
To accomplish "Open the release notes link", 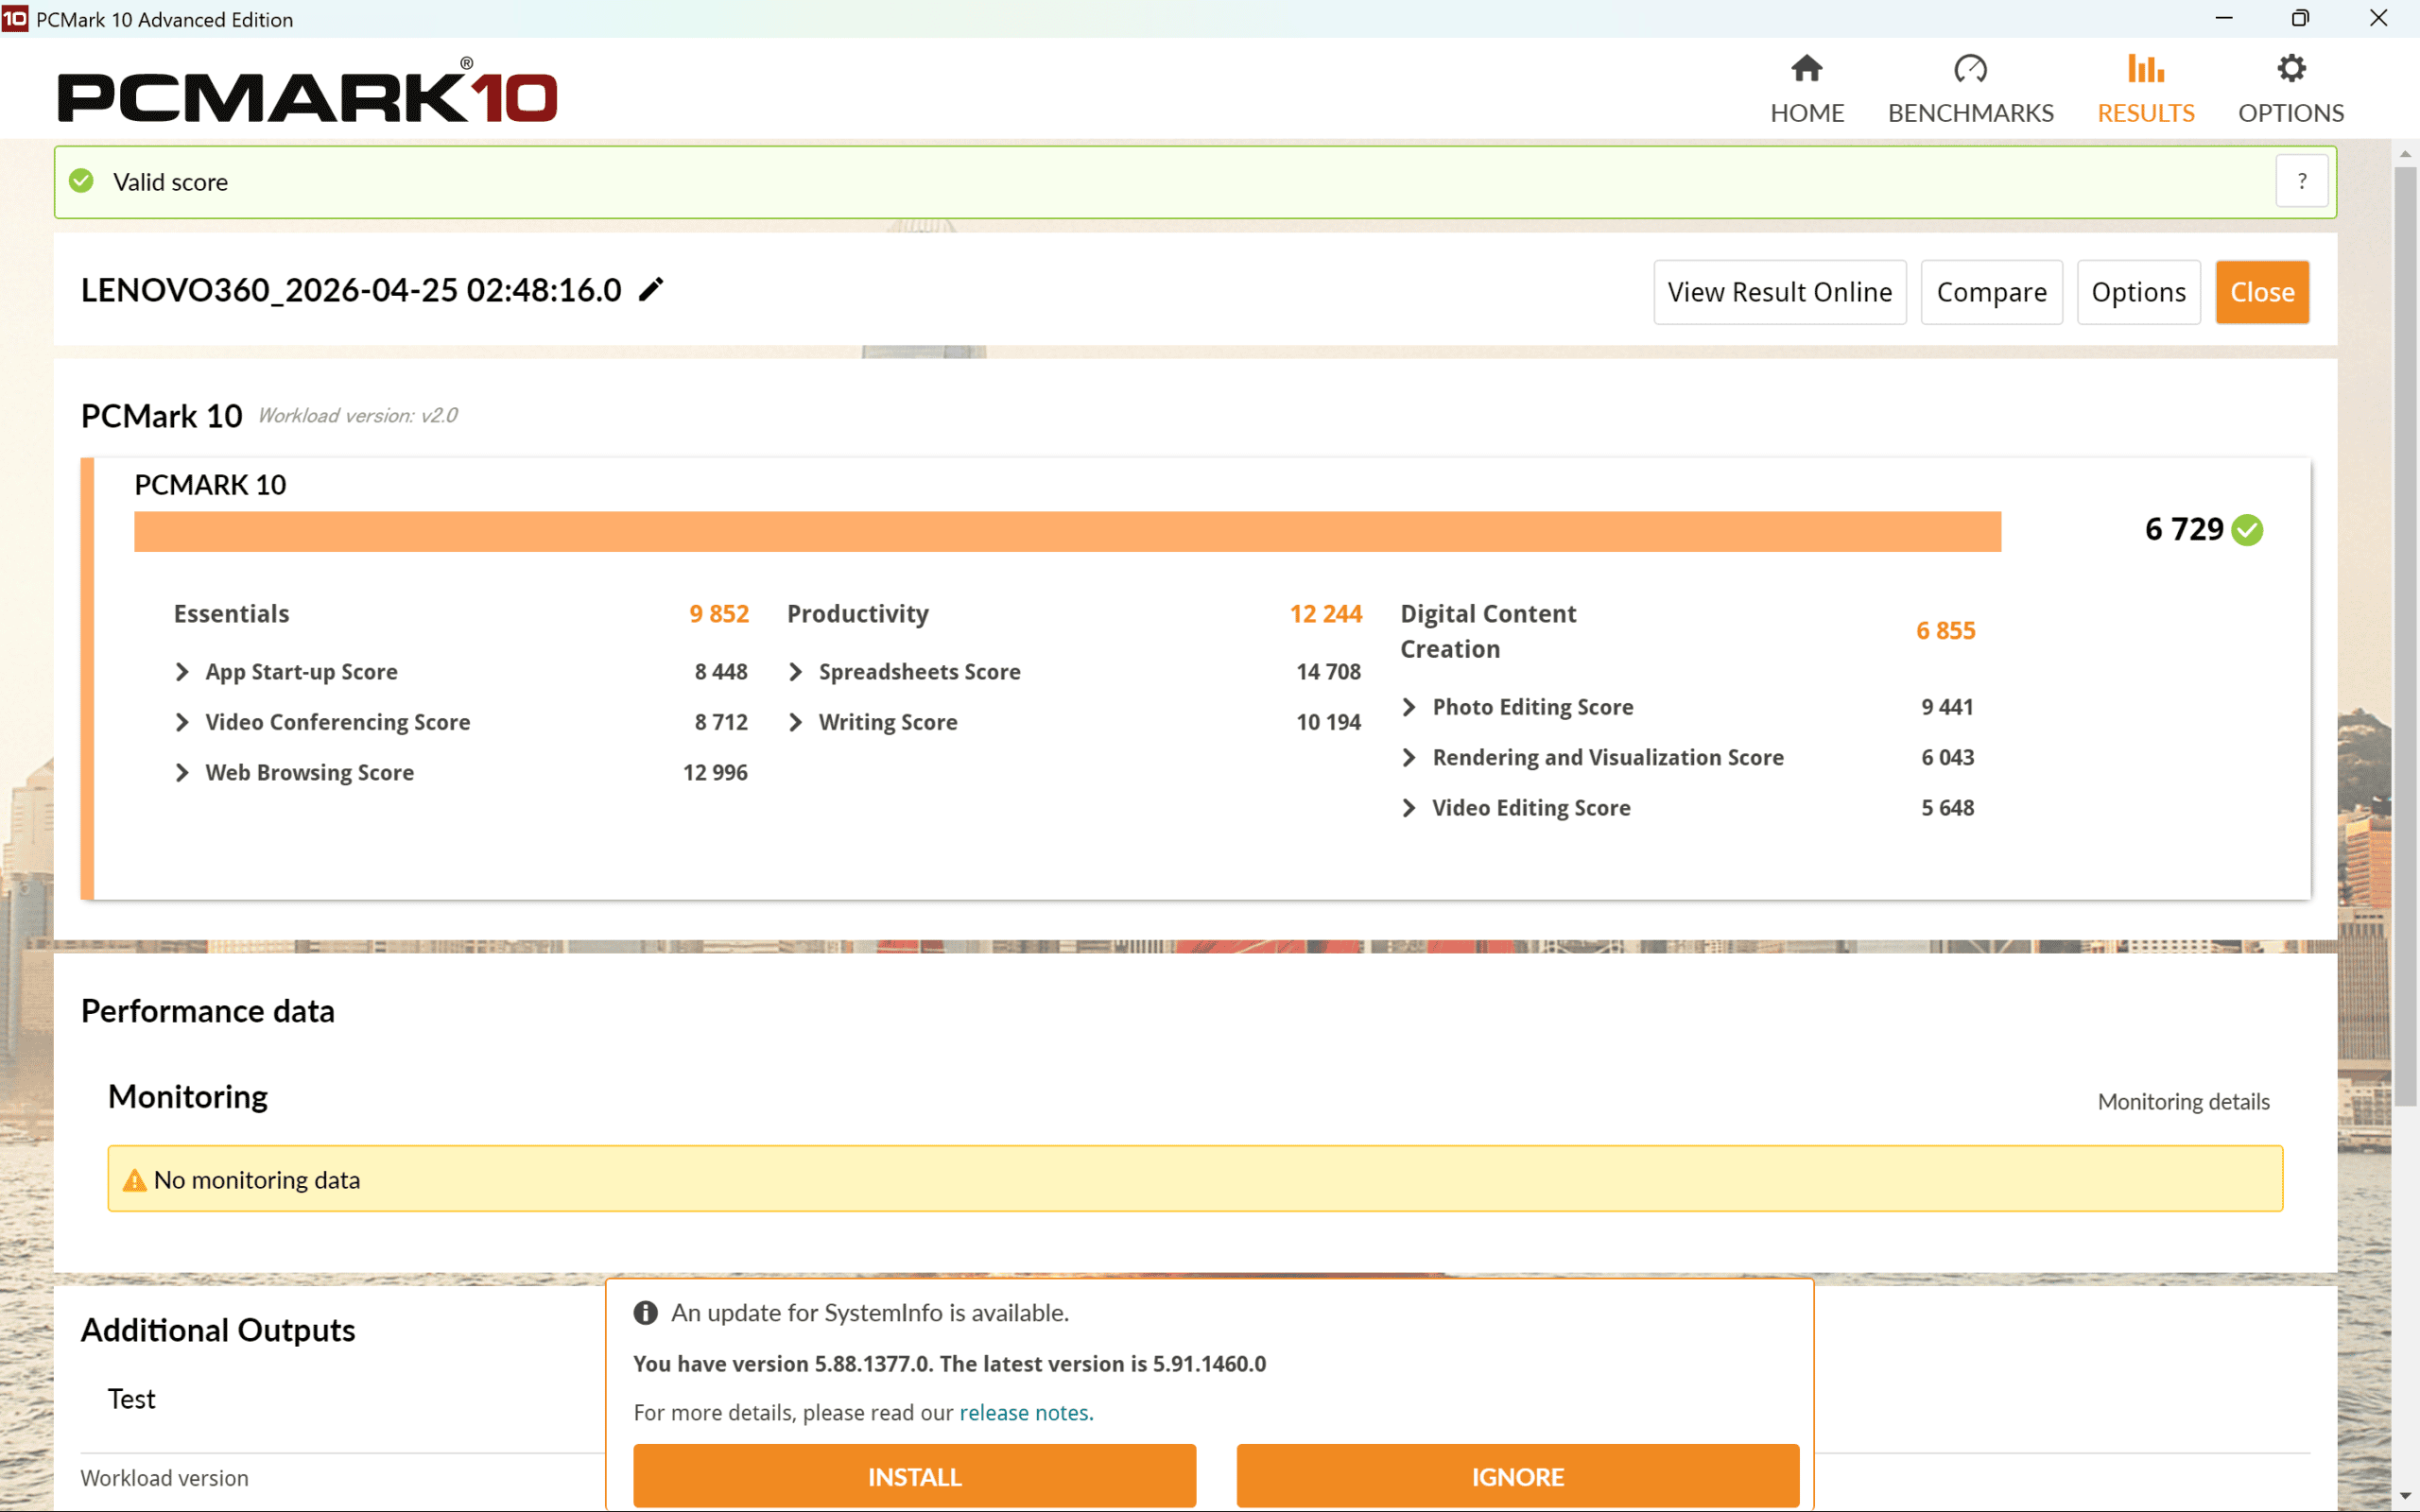I will point(1023,1412).
